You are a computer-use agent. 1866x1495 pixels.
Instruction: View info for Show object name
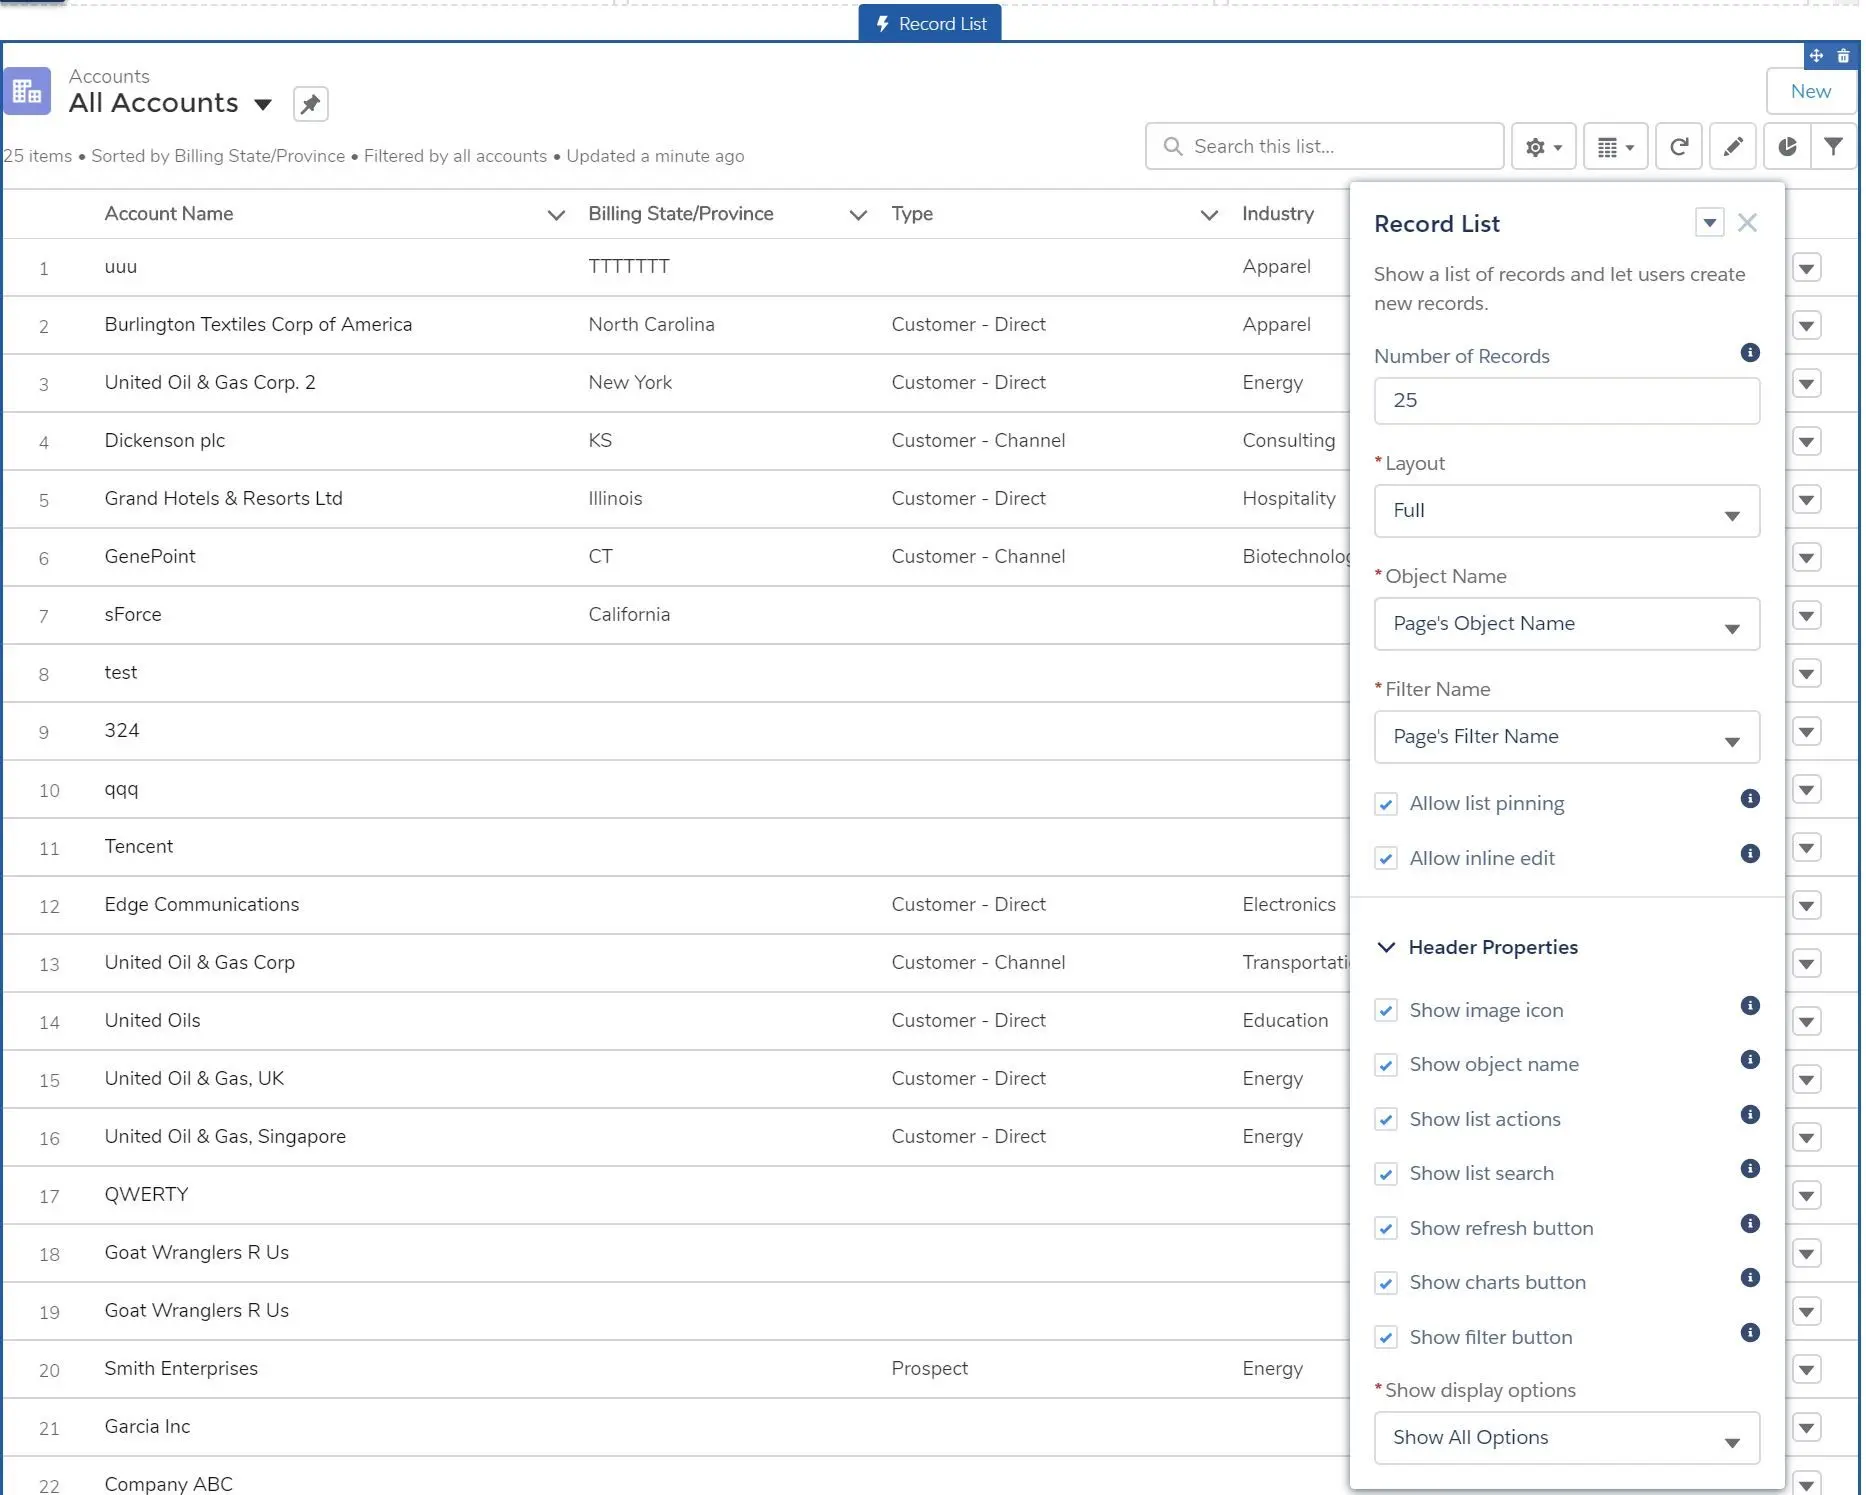(x=1750, y=1059)
